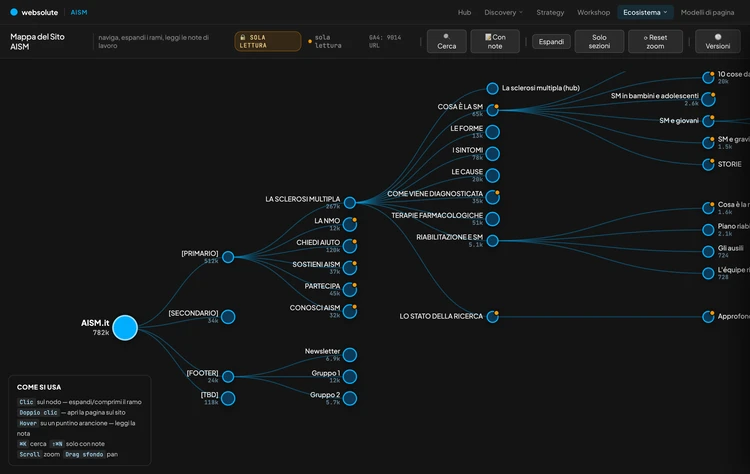Expand the Ecosistema dropdown

[x=645, y=12]
